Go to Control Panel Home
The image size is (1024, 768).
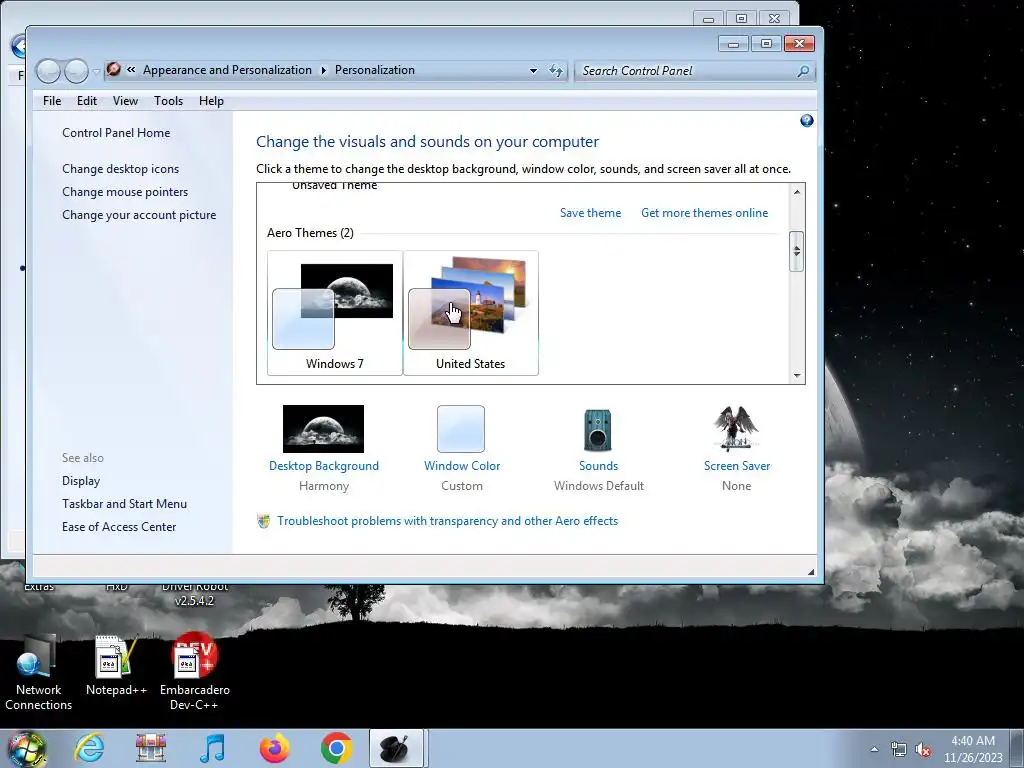(x=116, y=133)
